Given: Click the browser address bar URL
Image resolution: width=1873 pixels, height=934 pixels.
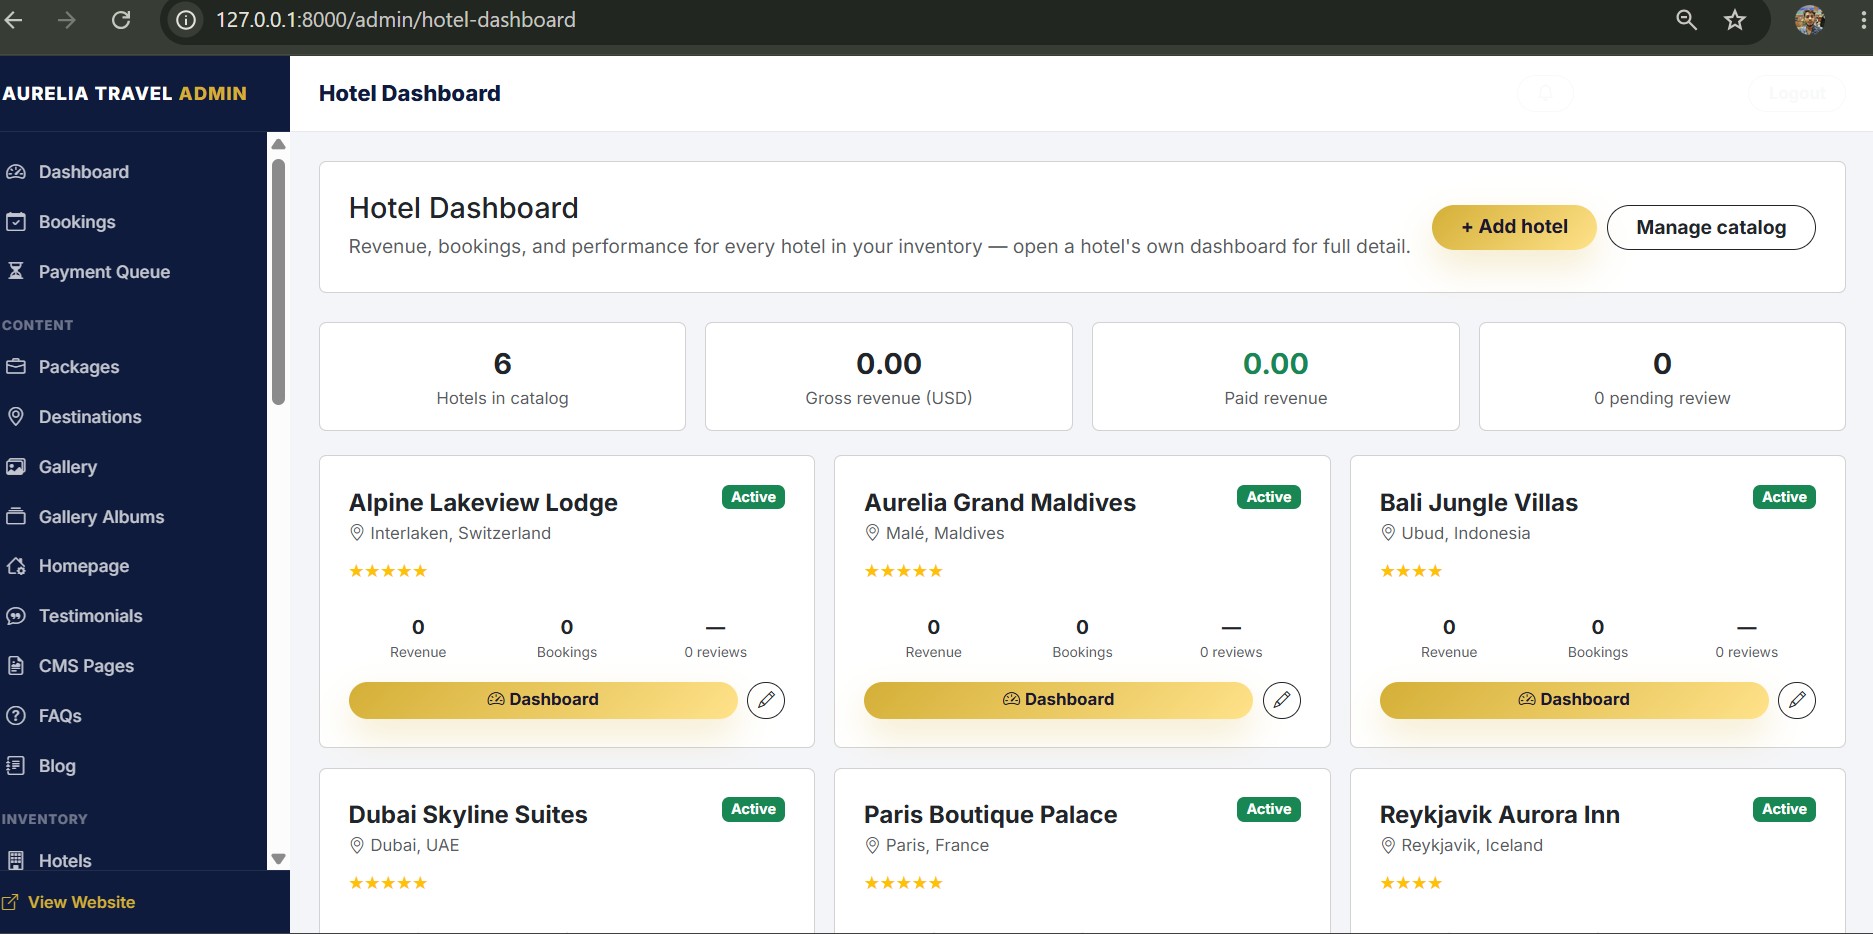Looking at the screenshot, I should [x=396, y=20].
